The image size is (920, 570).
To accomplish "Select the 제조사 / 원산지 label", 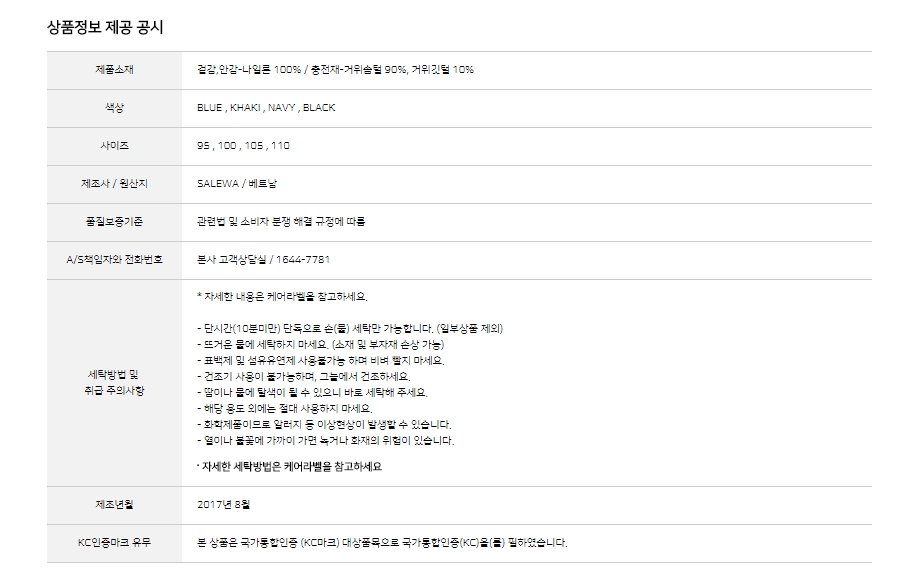I will tap(115, 184).
